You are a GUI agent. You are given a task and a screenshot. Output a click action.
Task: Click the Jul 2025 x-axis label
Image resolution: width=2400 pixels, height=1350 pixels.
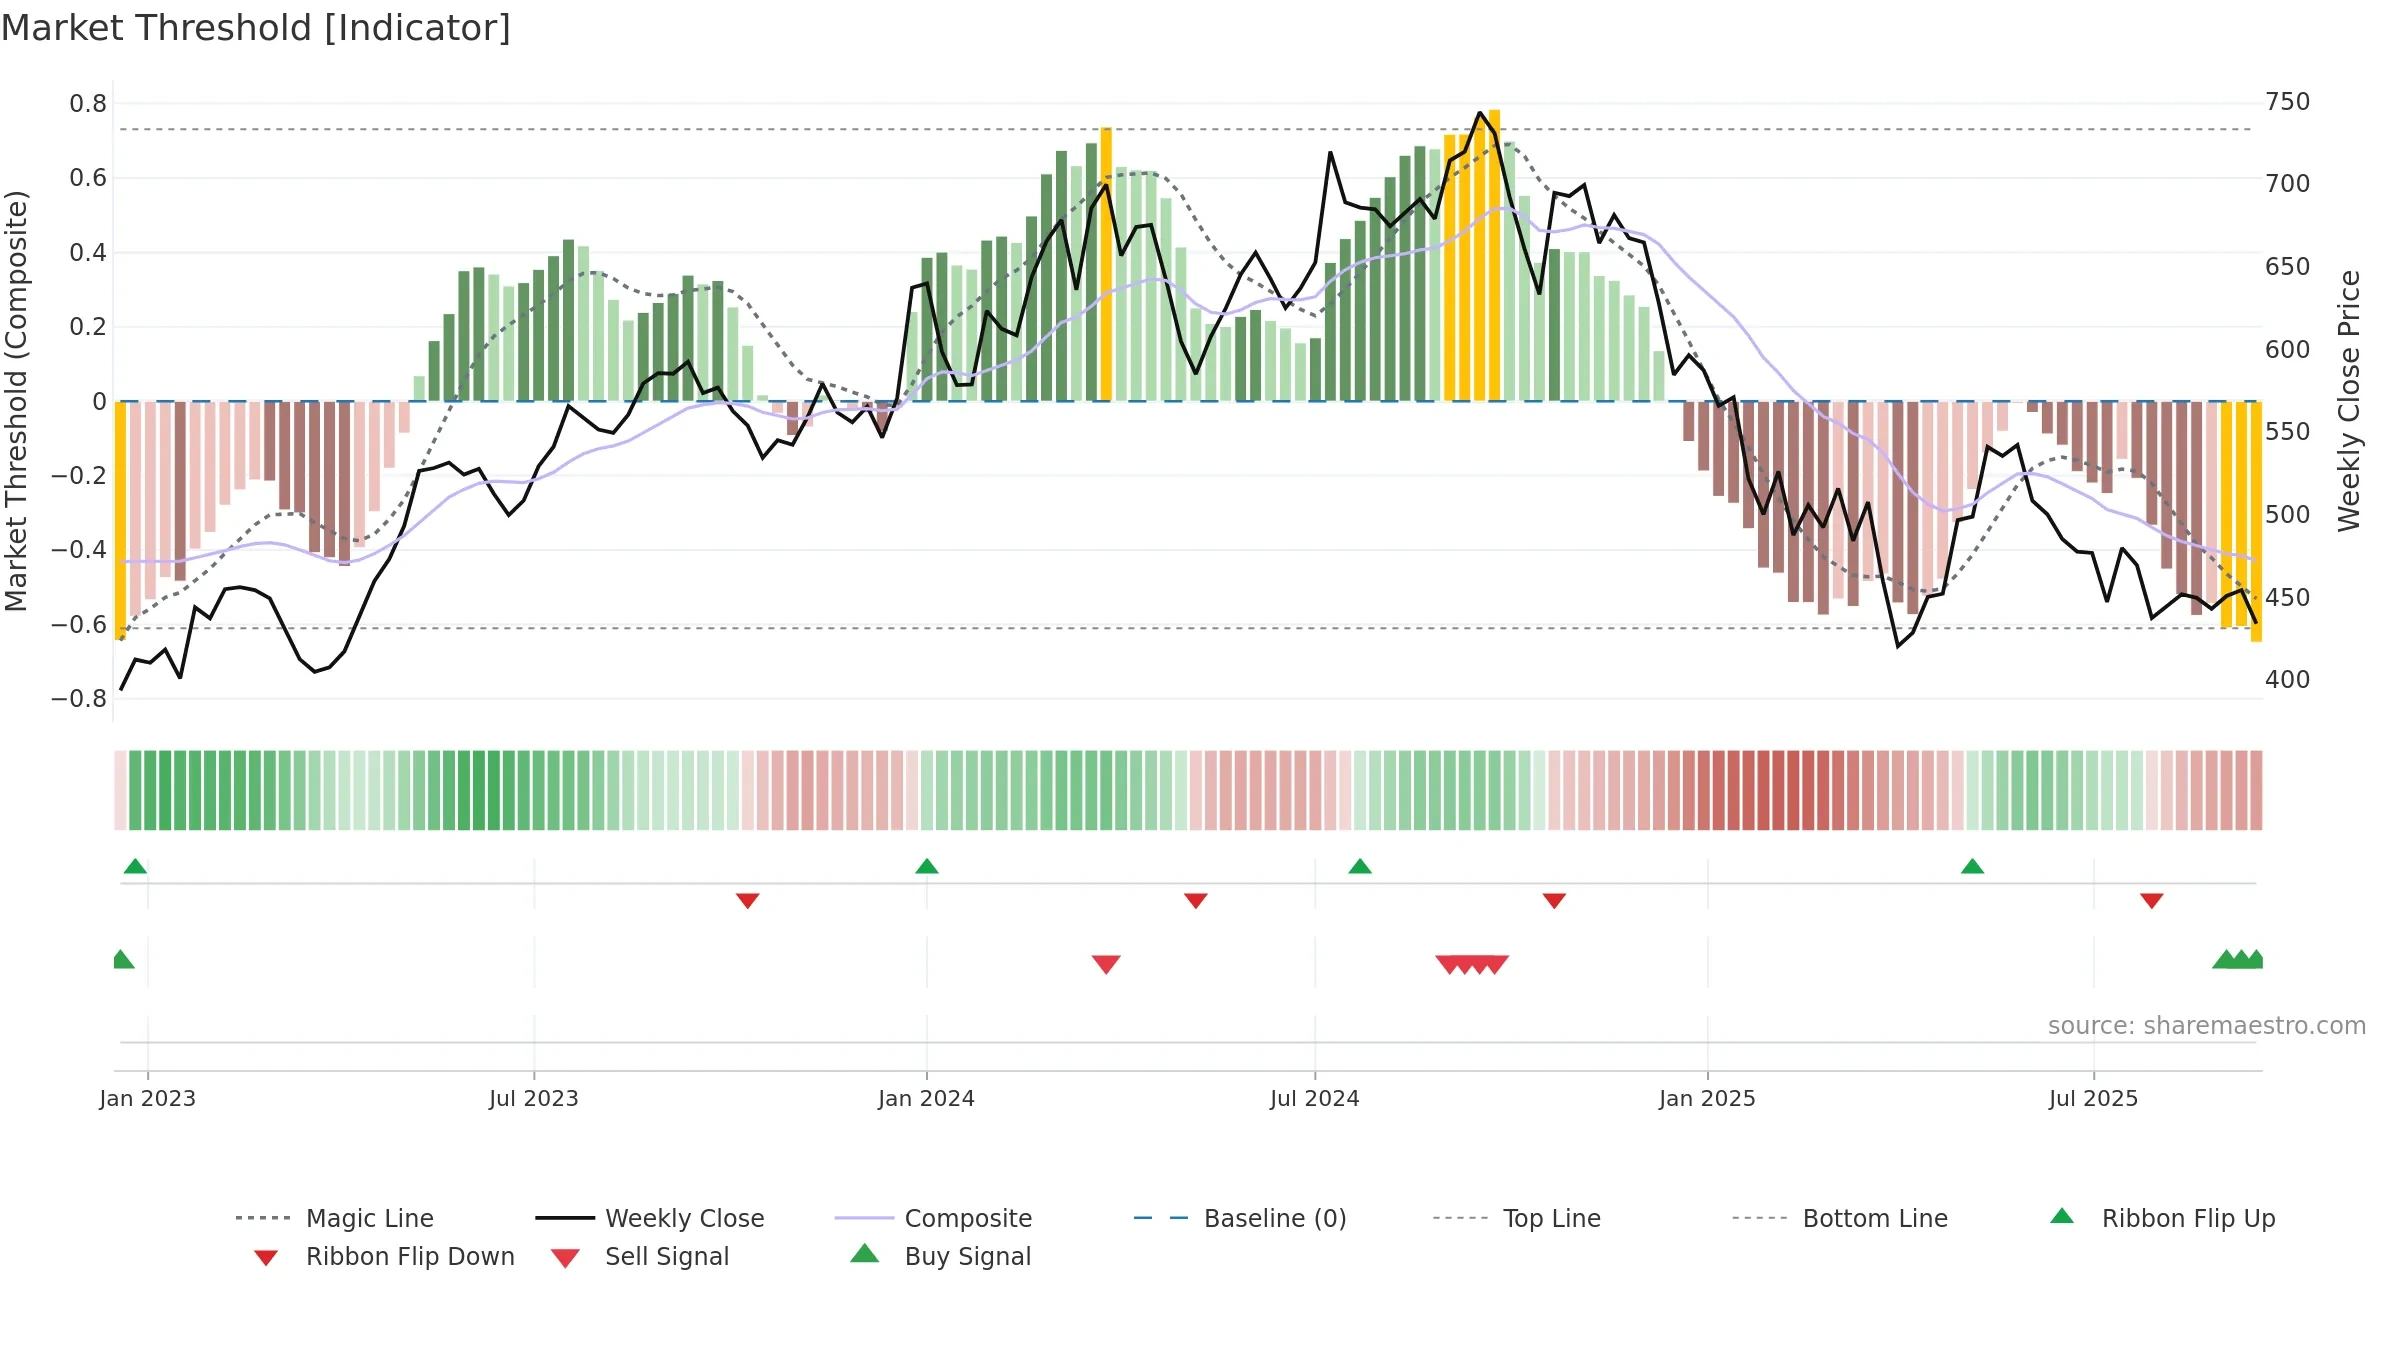point(2094,1099)
